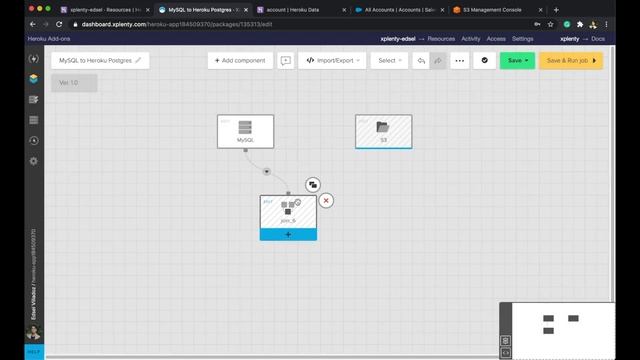640x360 pixels.
Task: Bookmark page with star icon
Action: pyautogui.click(x=550, y=24)
